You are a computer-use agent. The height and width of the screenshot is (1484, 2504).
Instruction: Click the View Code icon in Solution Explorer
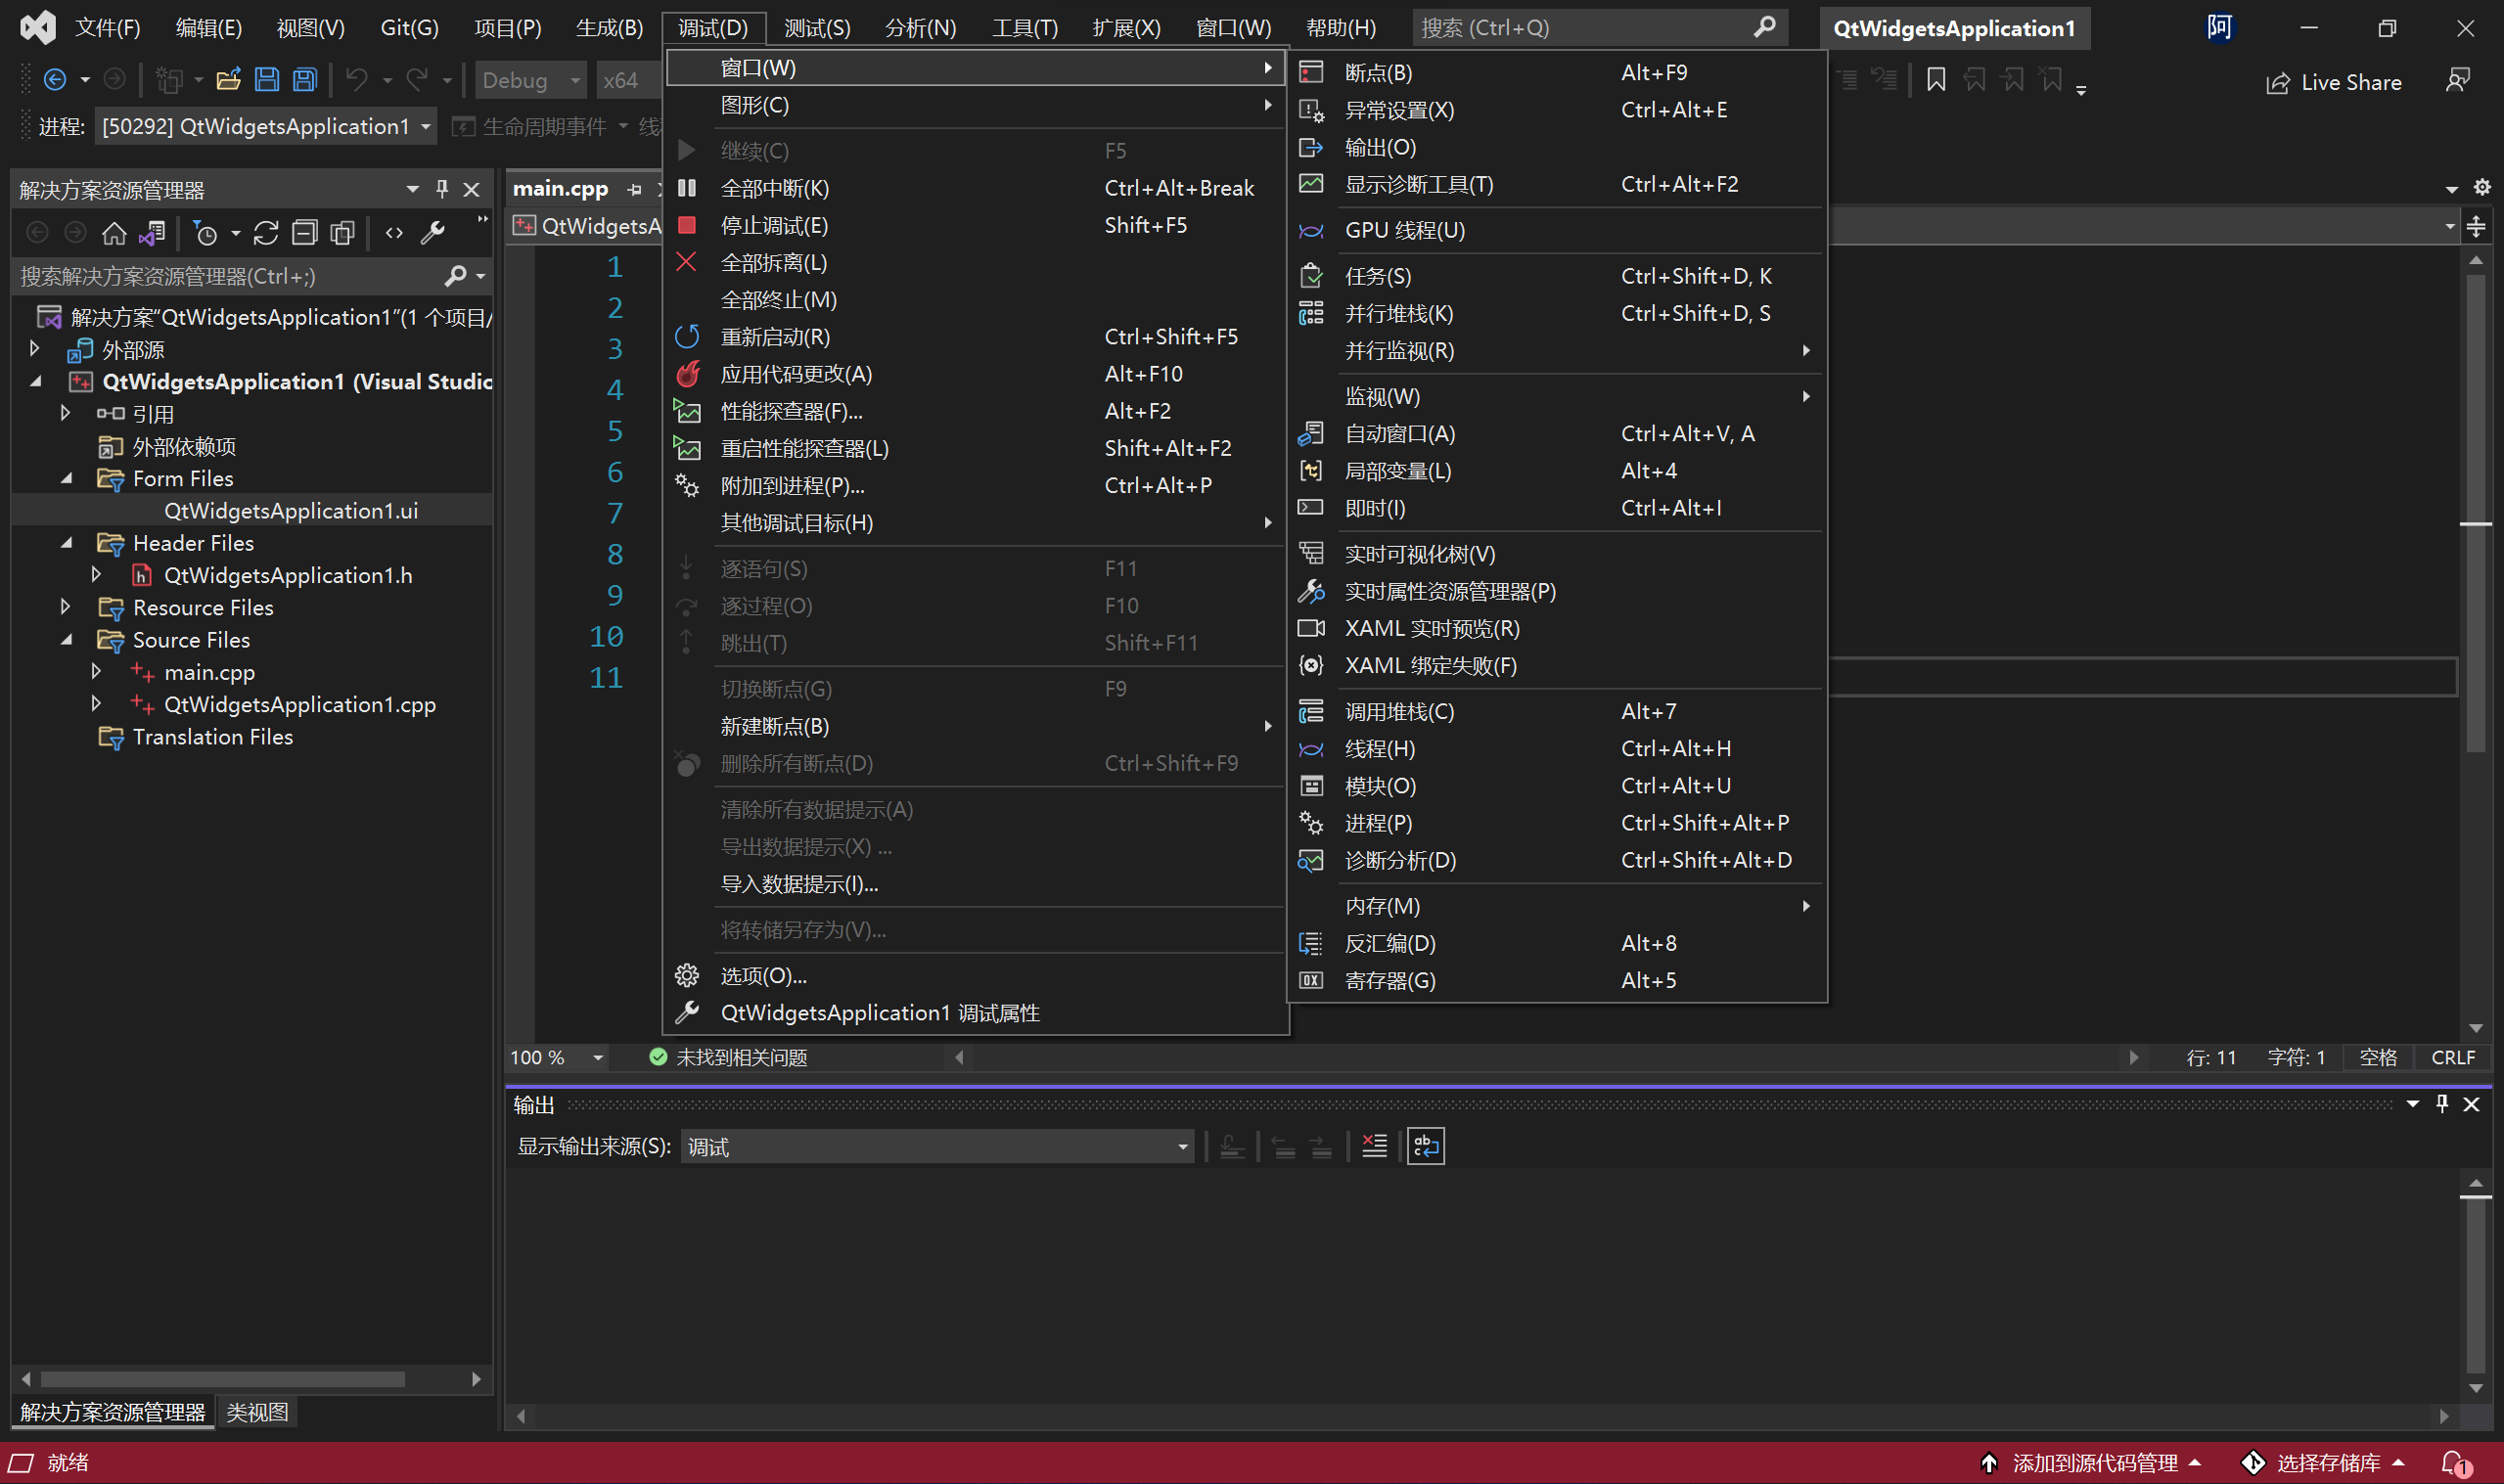point(394,233)
